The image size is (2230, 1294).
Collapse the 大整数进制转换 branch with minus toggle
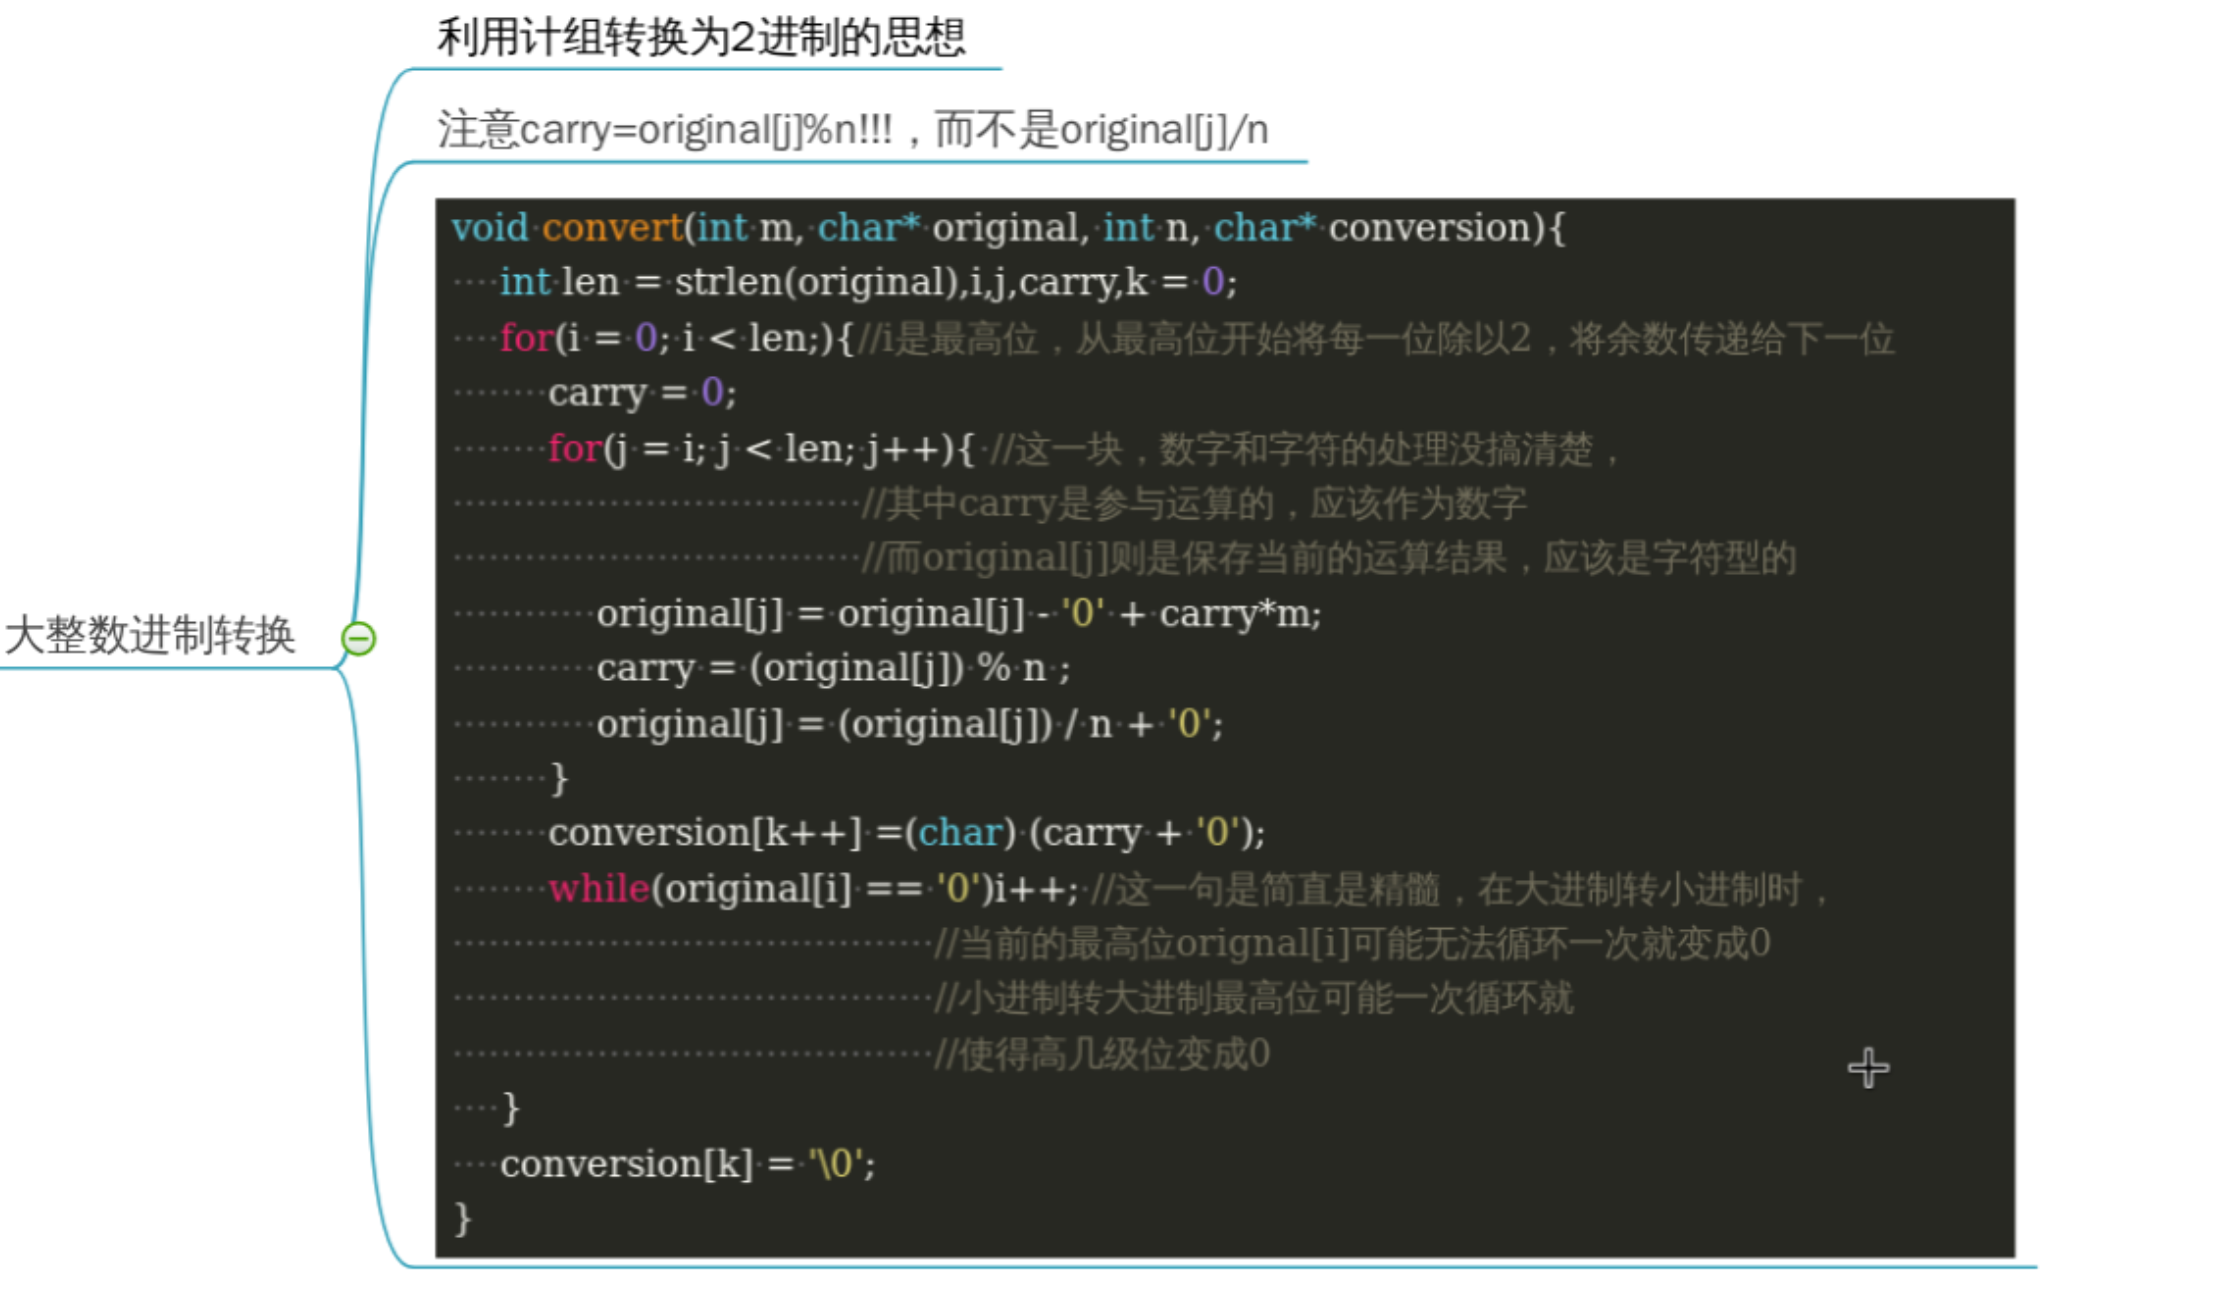point(358,638)
